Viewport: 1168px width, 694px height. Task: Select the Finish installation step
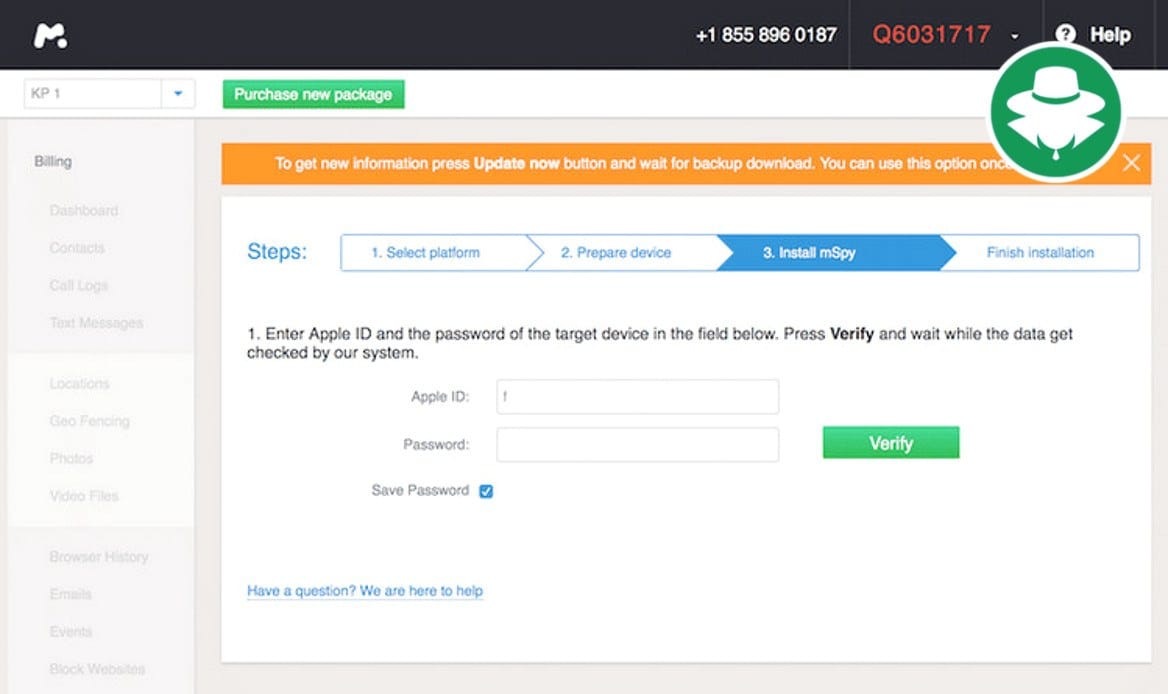tap(1040, 253)
